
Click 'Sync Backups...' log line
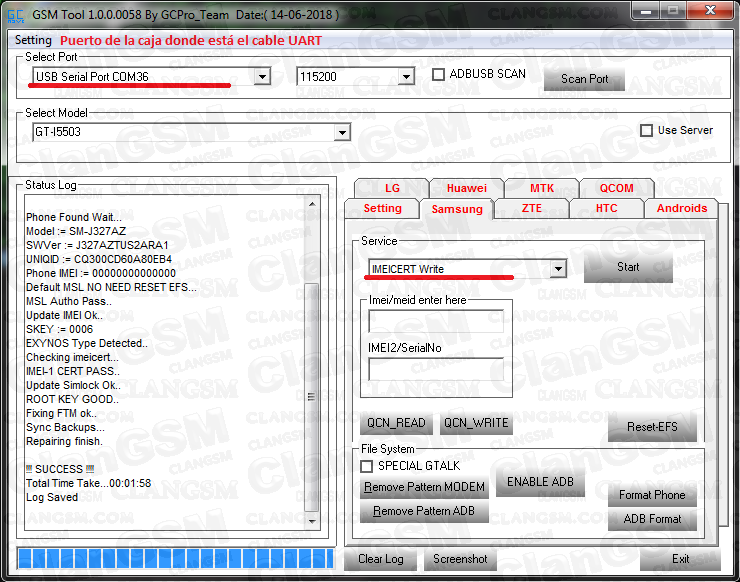[65, 428]
